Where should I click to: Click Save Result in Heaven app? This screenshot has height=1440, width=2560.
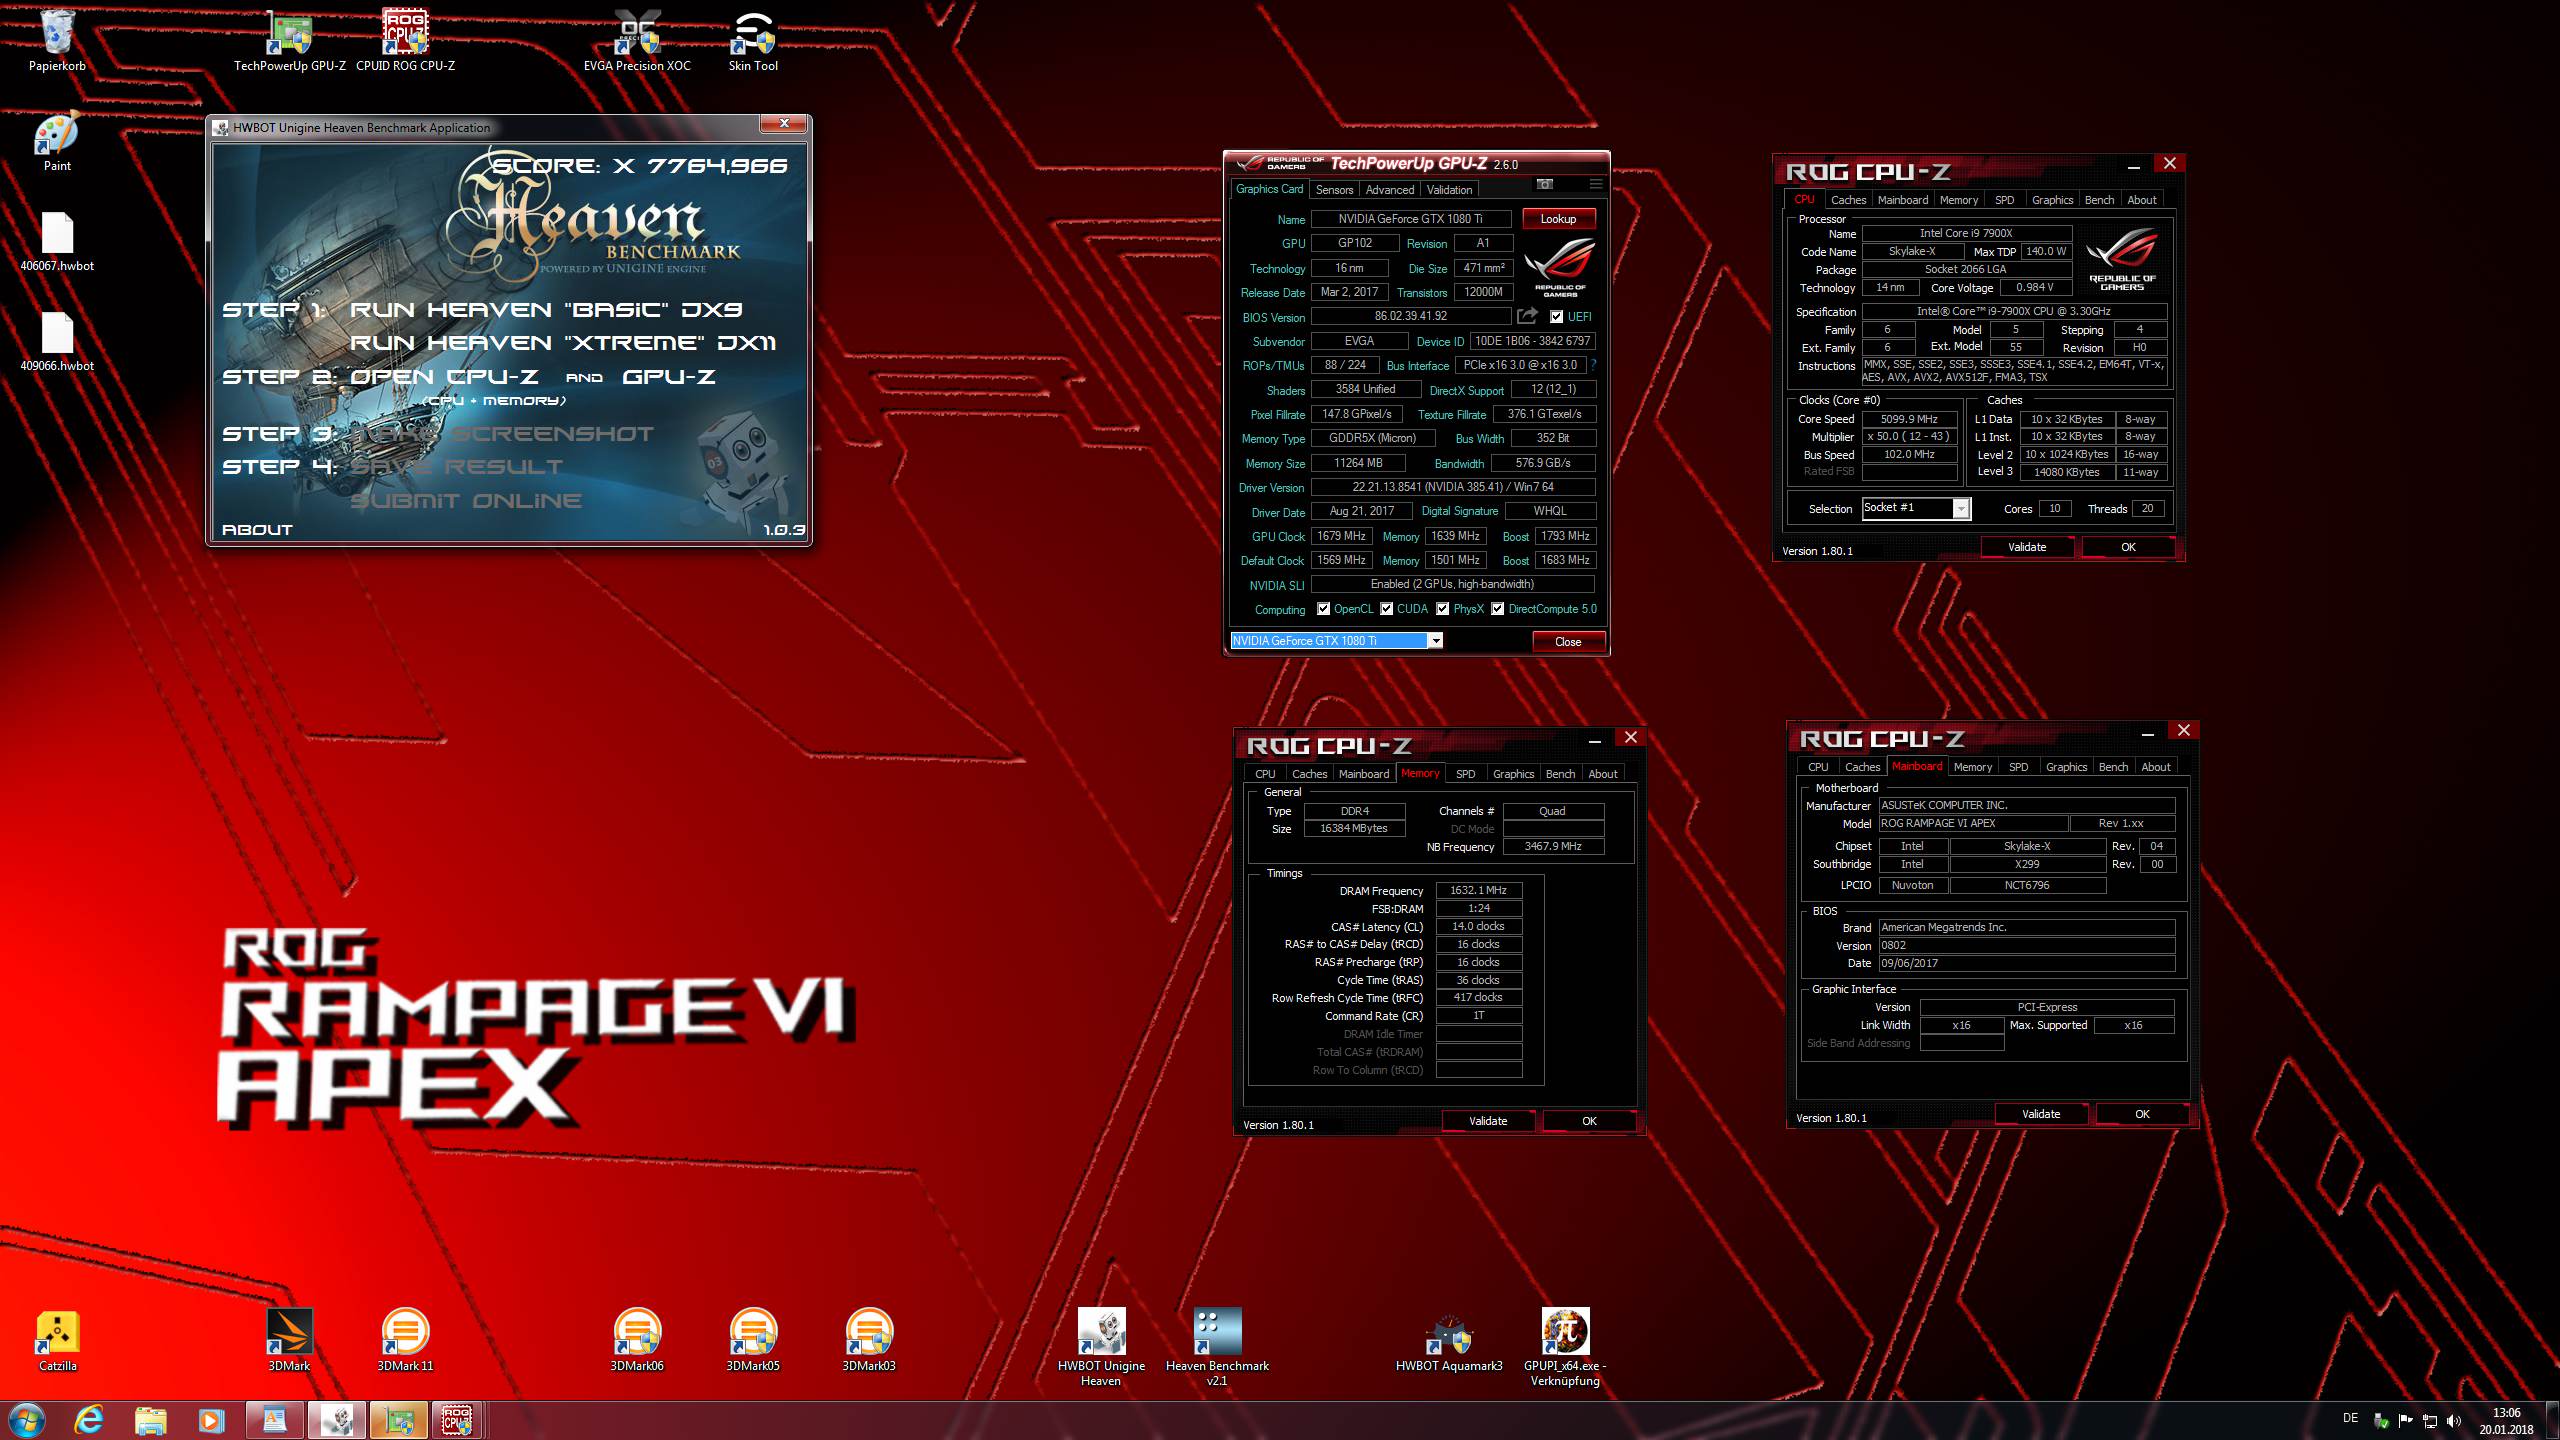456,467
